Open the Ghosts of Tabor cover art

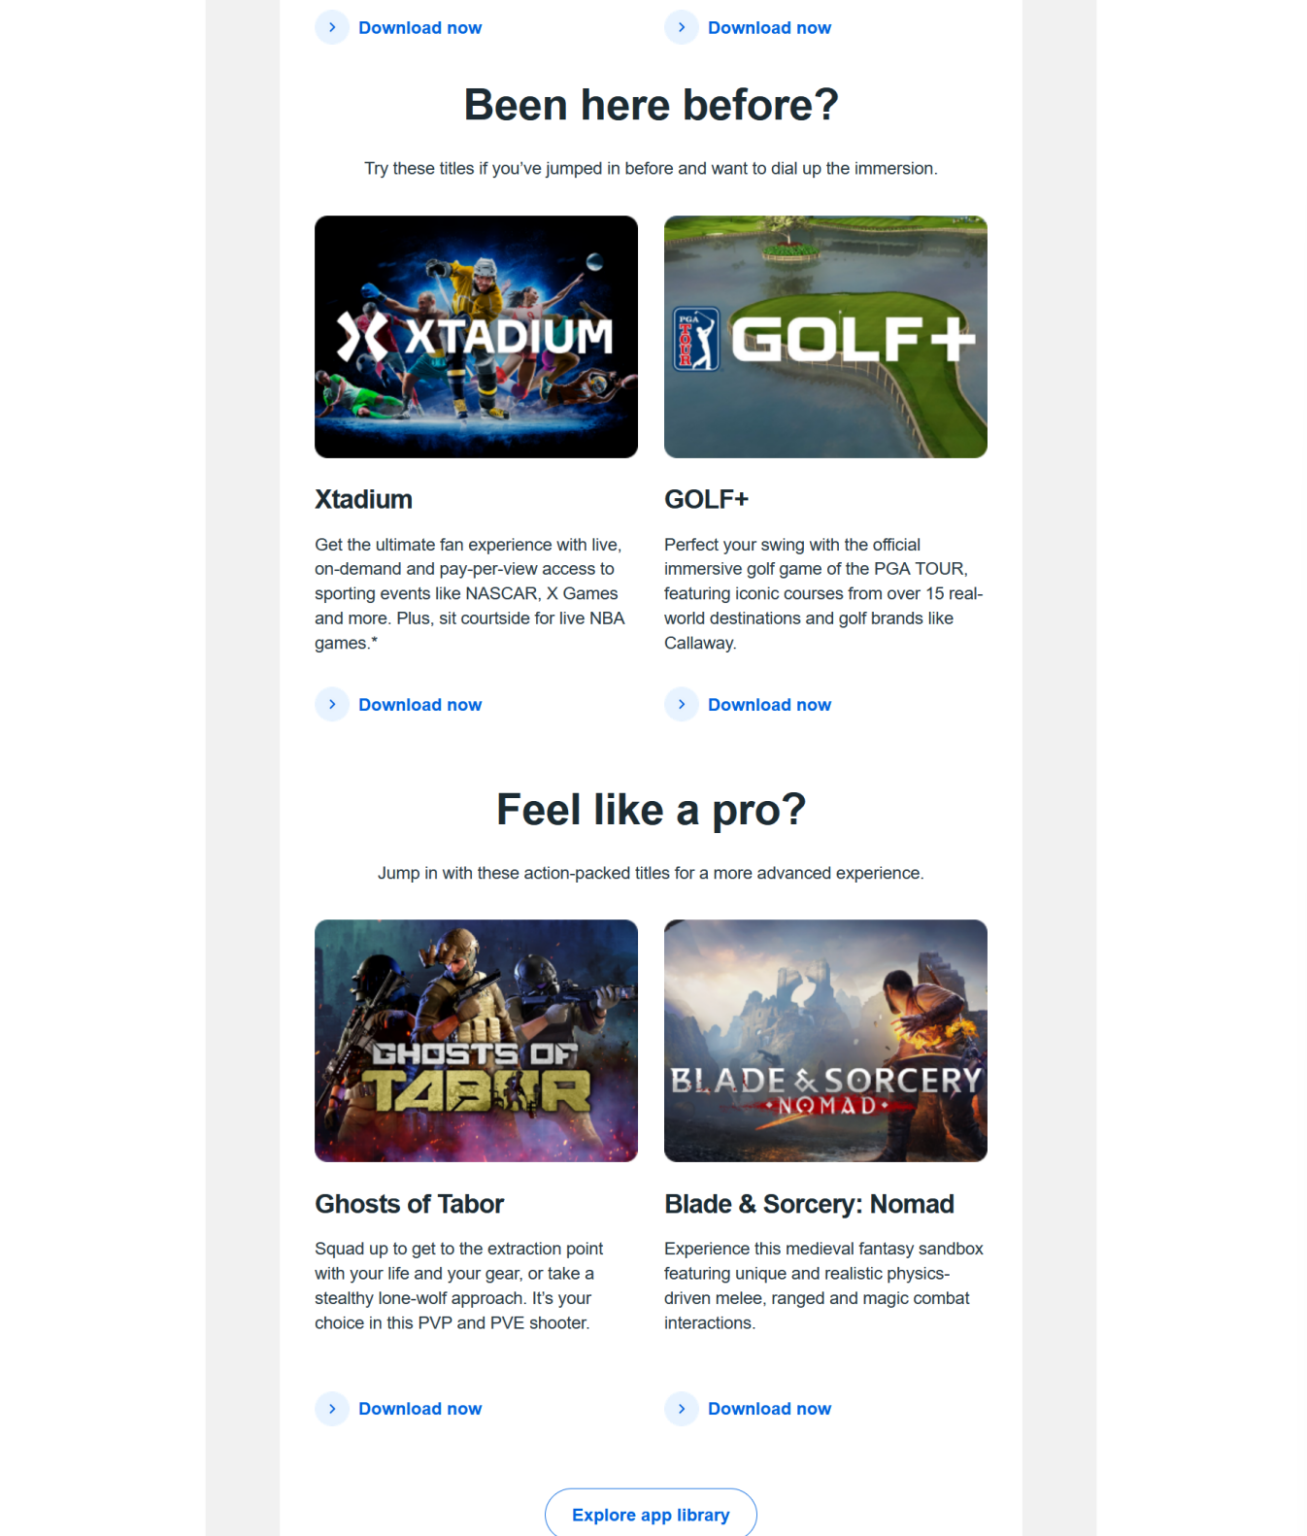click(x=476, y=1041)
